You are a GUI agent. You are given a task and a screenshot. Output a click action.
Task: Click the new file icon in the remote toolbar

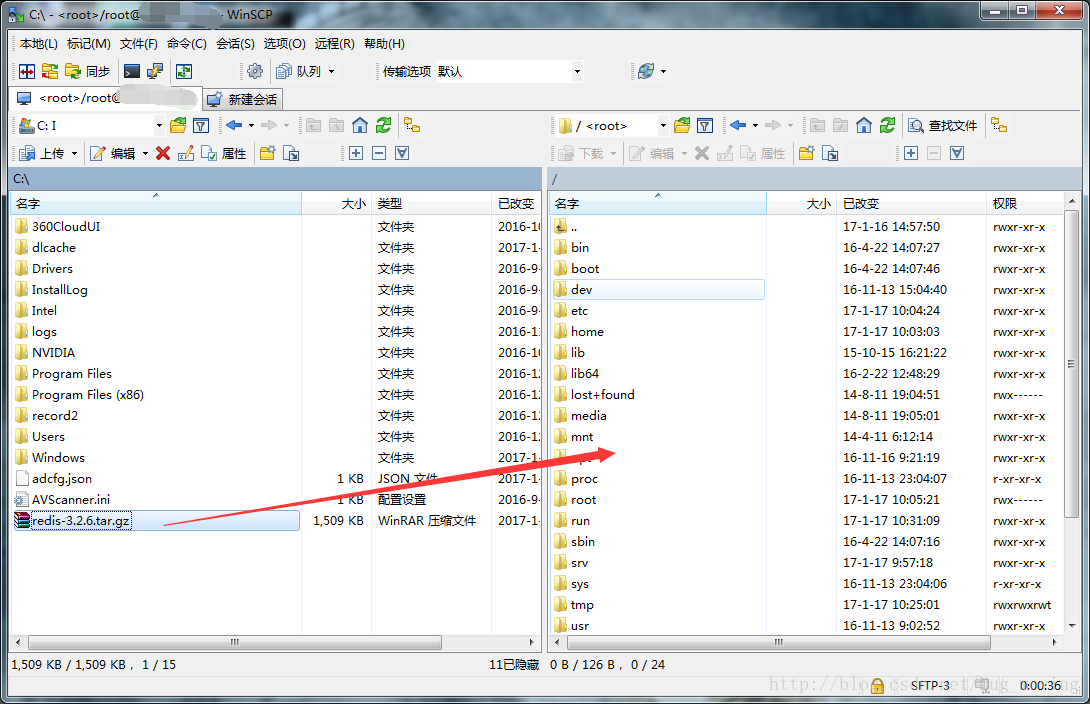(830, 153)
